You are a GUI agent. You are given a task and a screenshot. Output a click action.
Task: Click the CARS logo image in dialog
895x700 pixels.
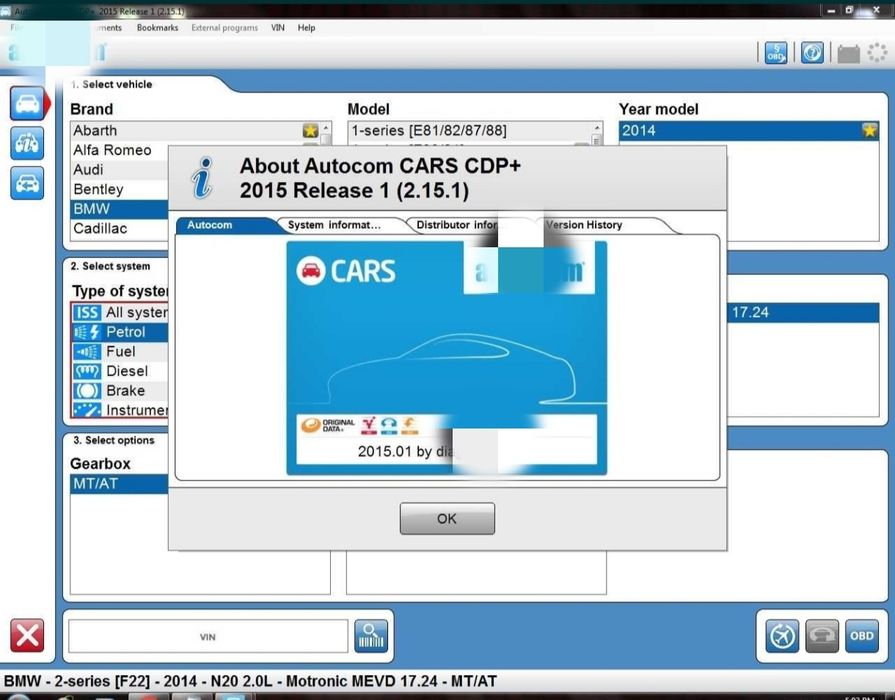[x=346, y=271]
